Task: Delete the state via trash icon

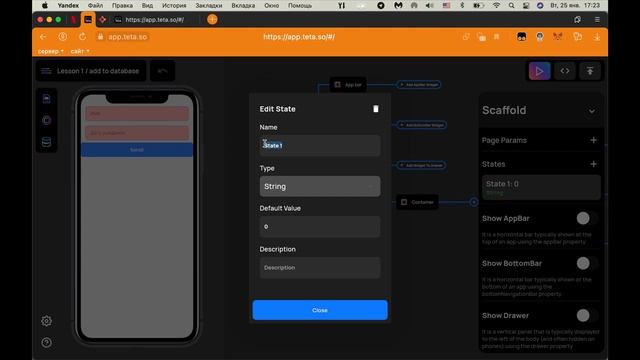Action: coord(376,109)
